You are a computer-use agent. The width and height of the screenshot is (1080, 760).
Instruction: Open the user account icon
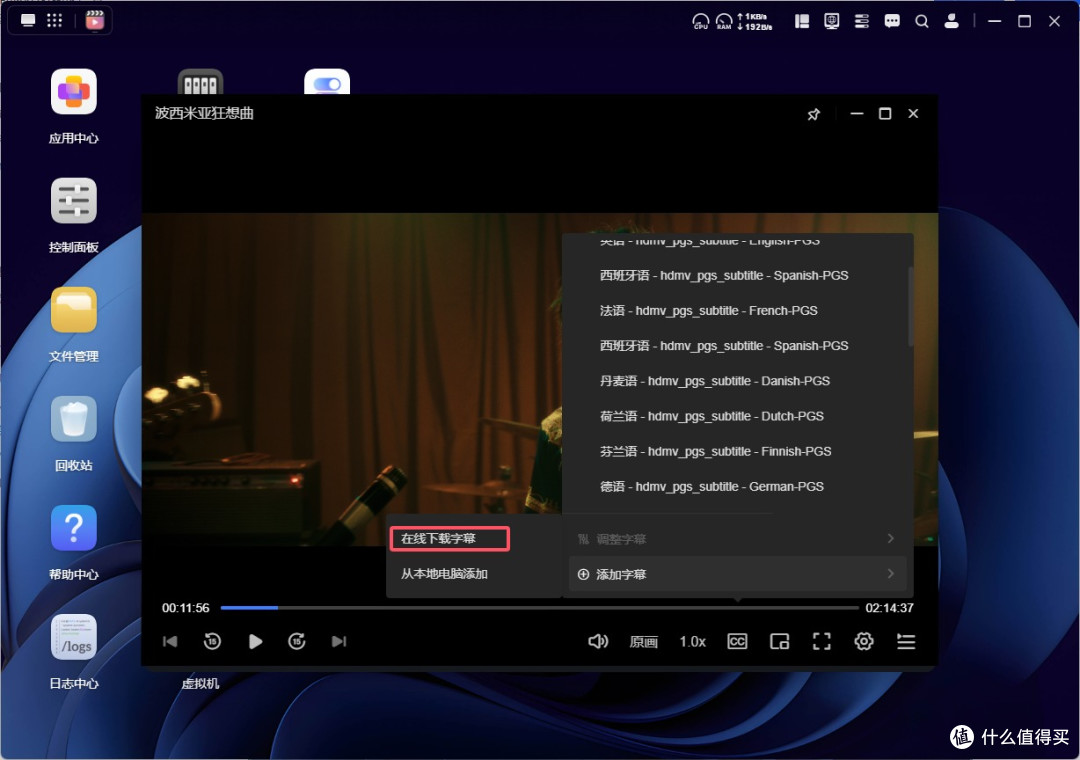click(951, 21)
